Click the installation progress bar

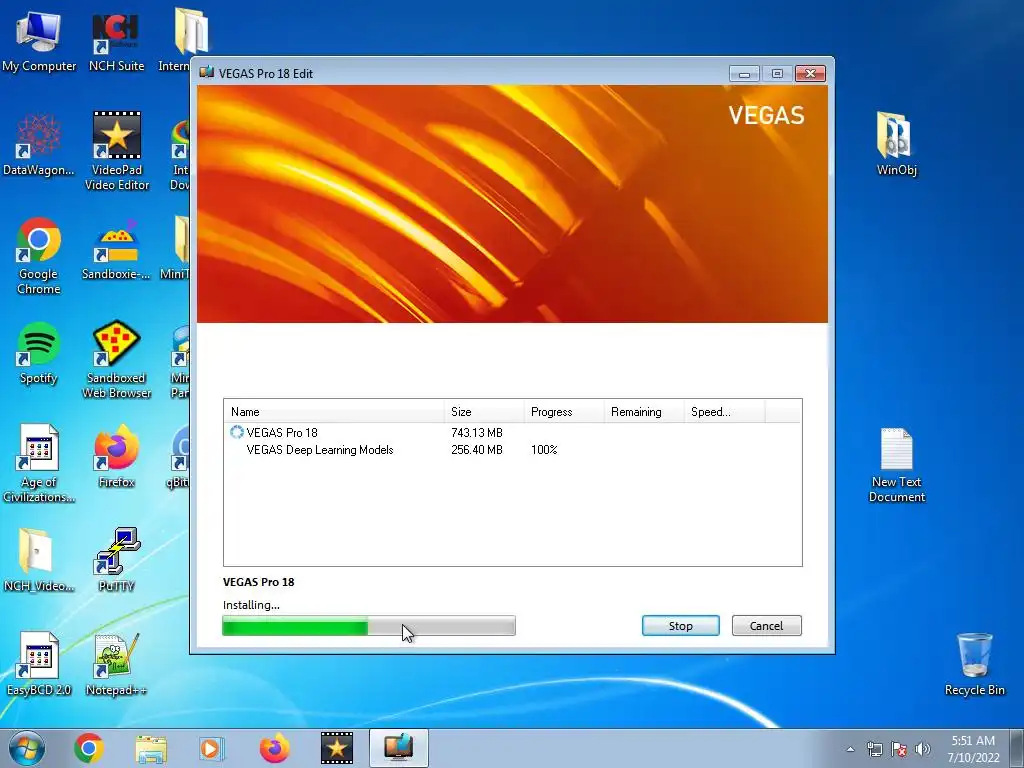(x=369, y=626)
